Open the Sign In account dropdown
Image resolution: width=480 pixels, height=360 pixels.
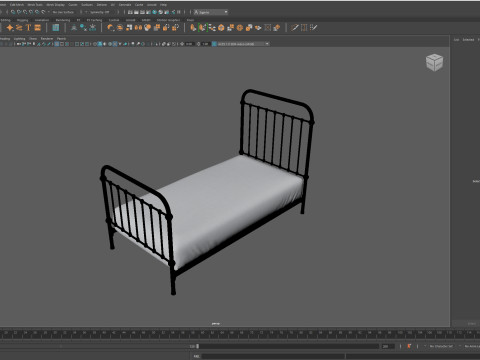[211, 12]
